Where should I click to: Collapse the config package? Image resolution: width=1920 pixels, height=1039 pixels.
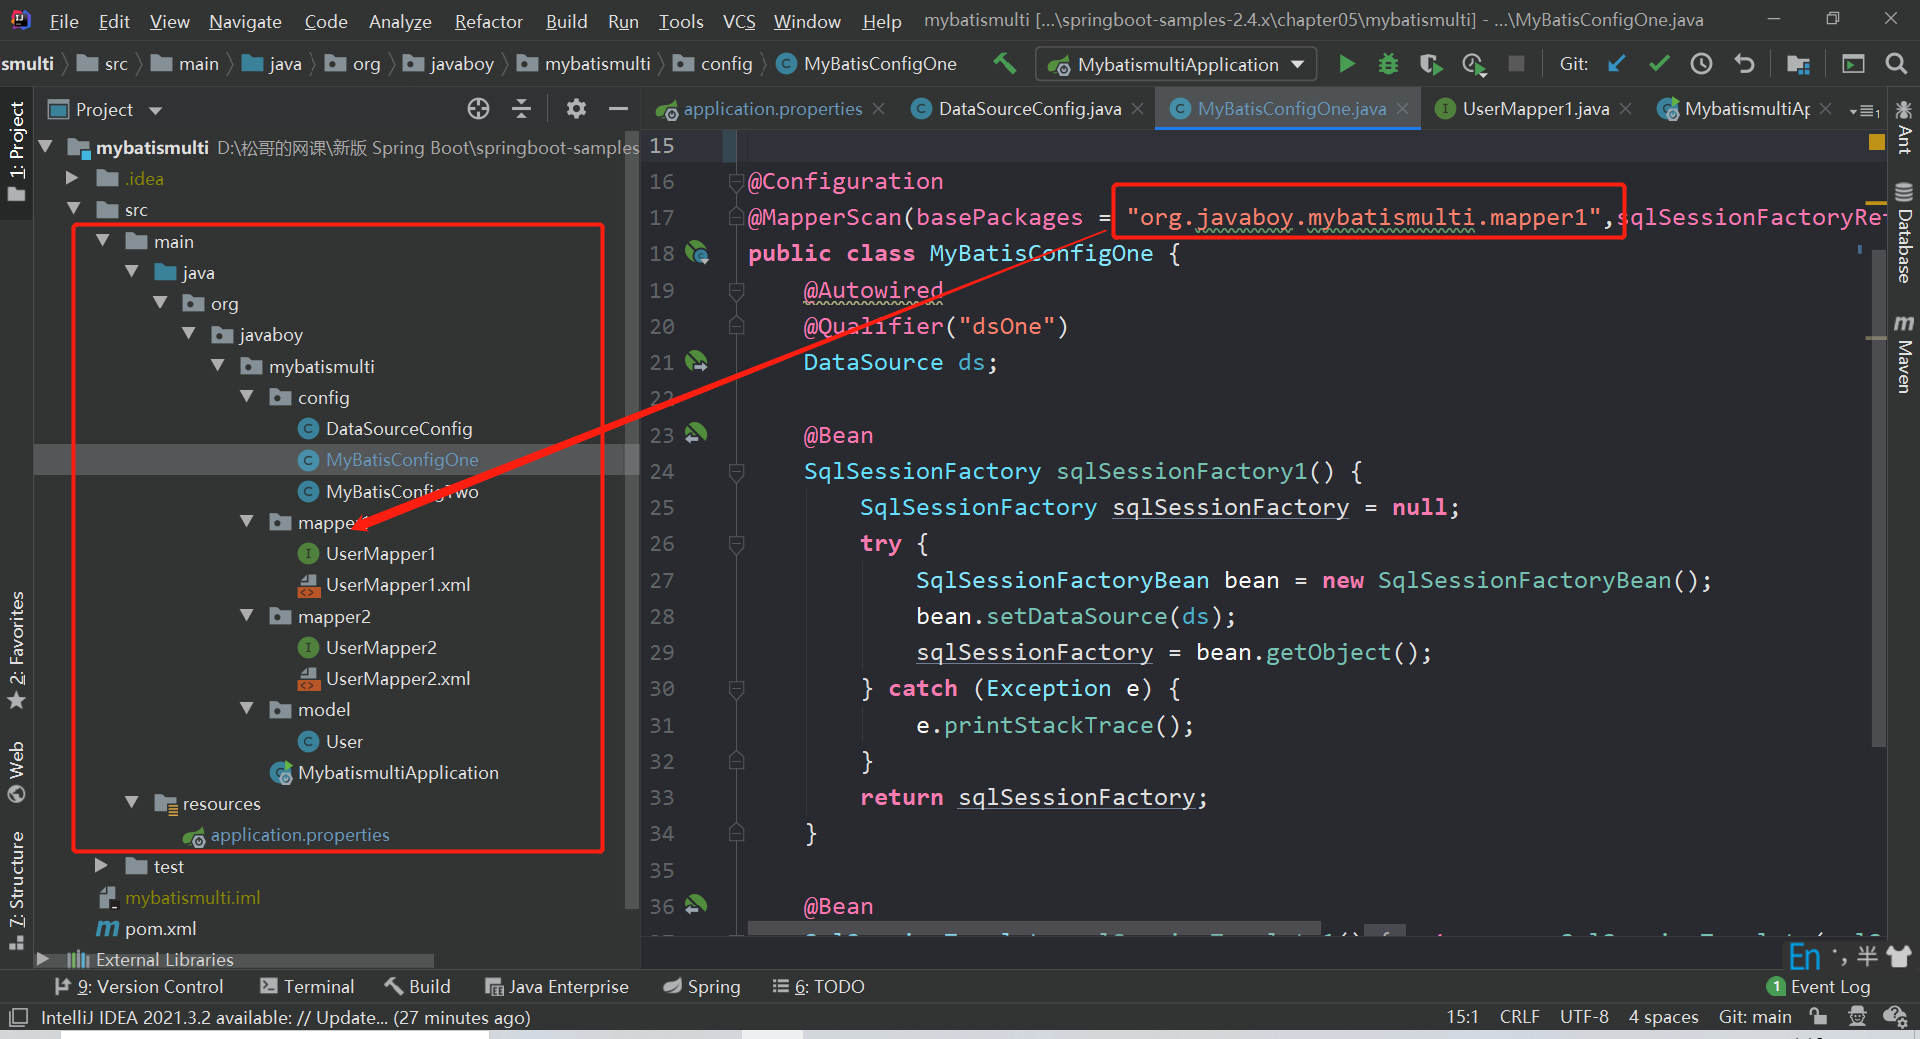coord(247,397)
